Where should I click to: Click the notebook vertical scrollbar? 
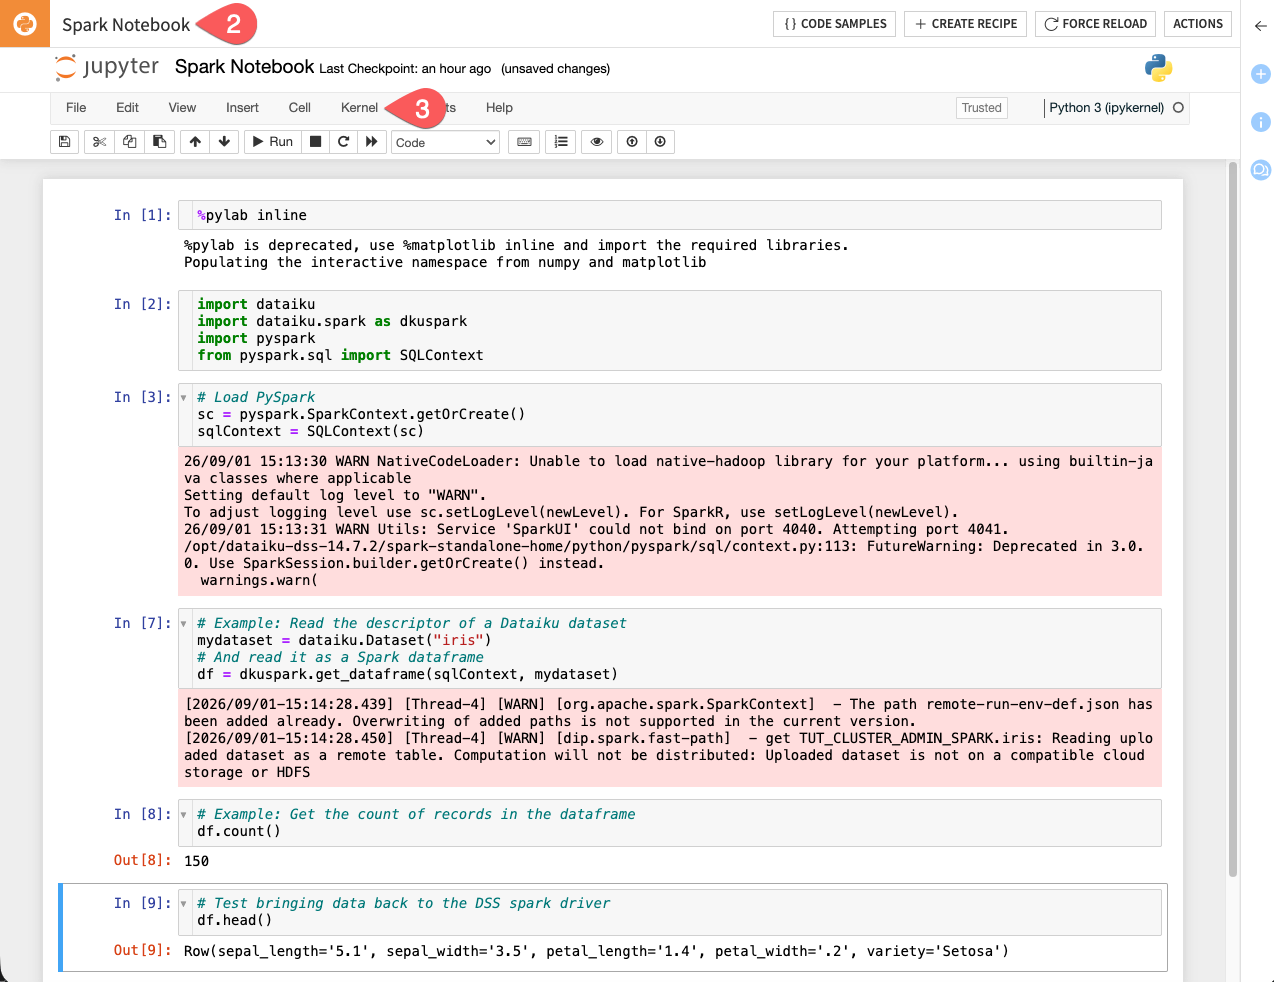click(1233, 520)
